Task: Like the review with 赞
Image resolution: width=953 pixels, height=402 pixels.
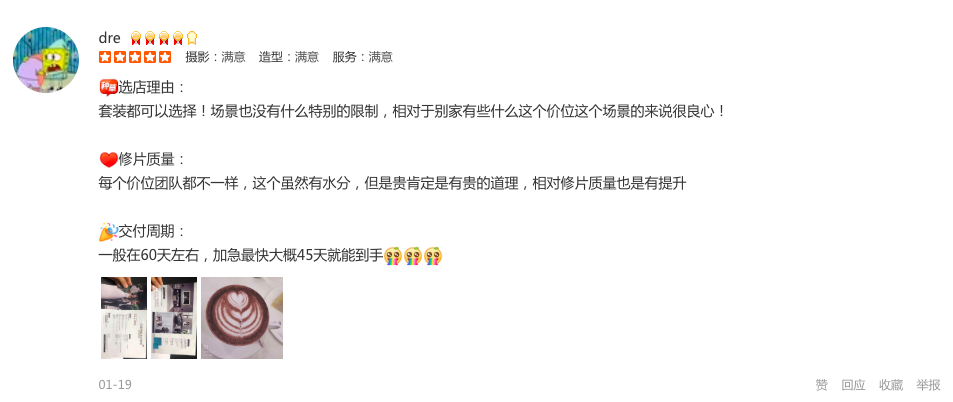Action: click(x=822, y=385)
